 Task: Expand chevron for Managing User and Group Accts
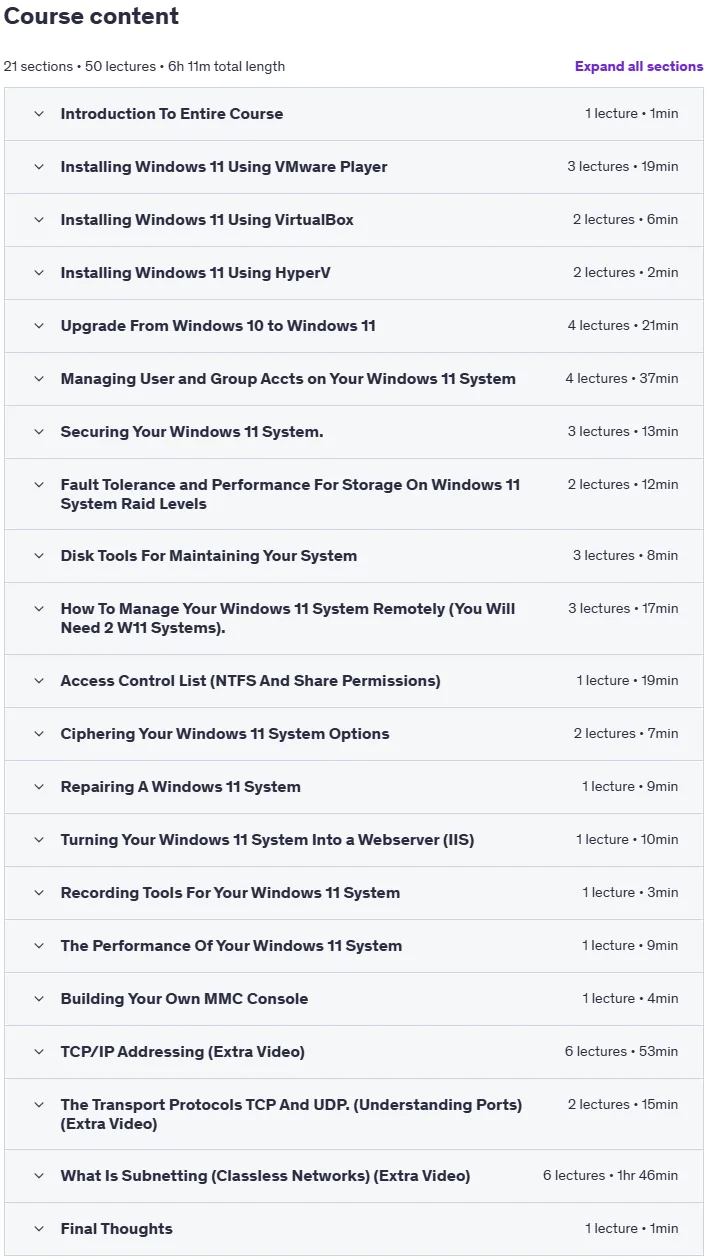click(39, 379)
